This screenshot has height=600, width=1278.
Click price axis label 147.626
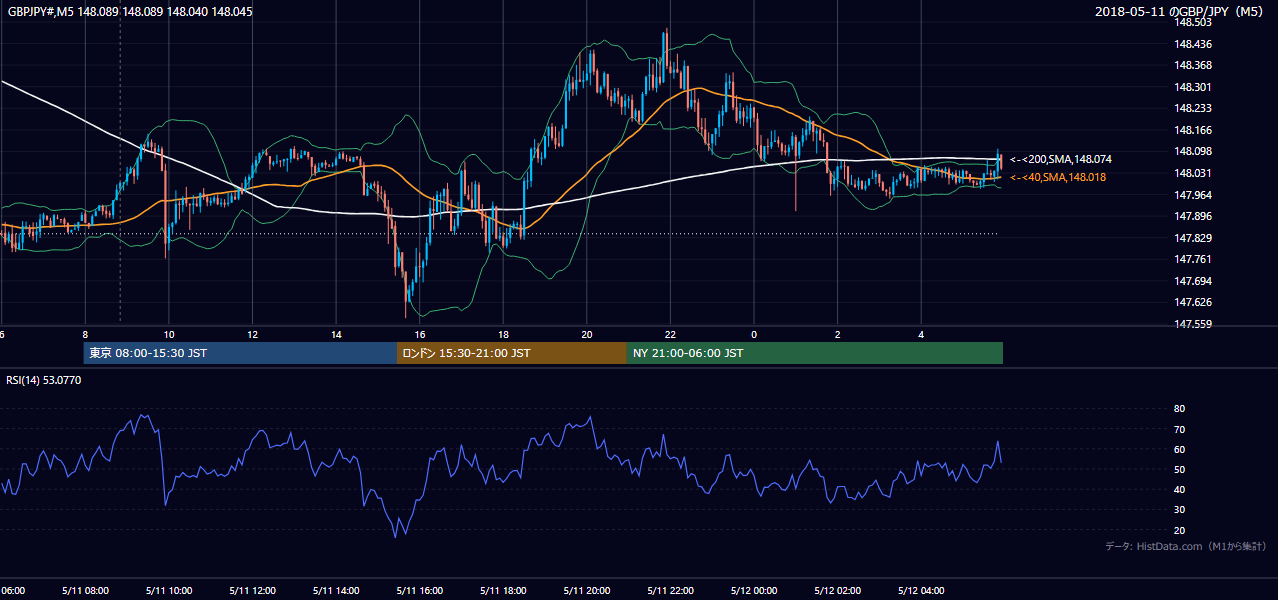point(1192,302)
